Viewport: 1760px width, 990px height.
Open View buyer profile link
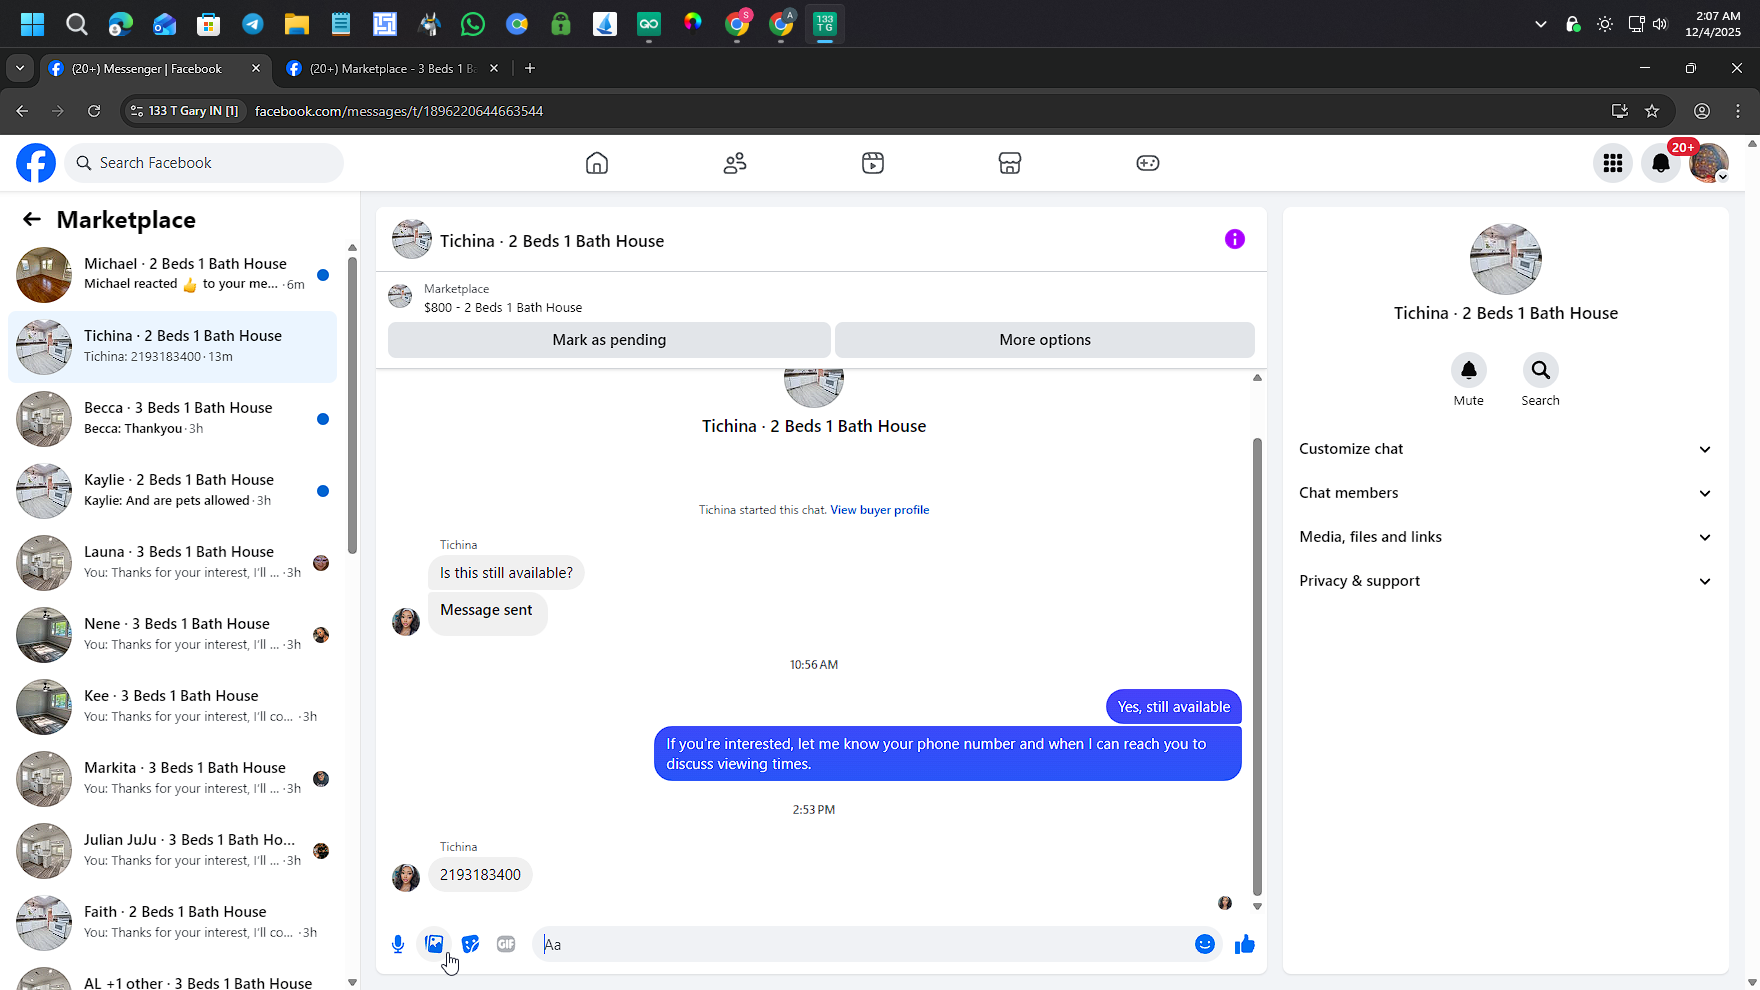tap(879, 510)
